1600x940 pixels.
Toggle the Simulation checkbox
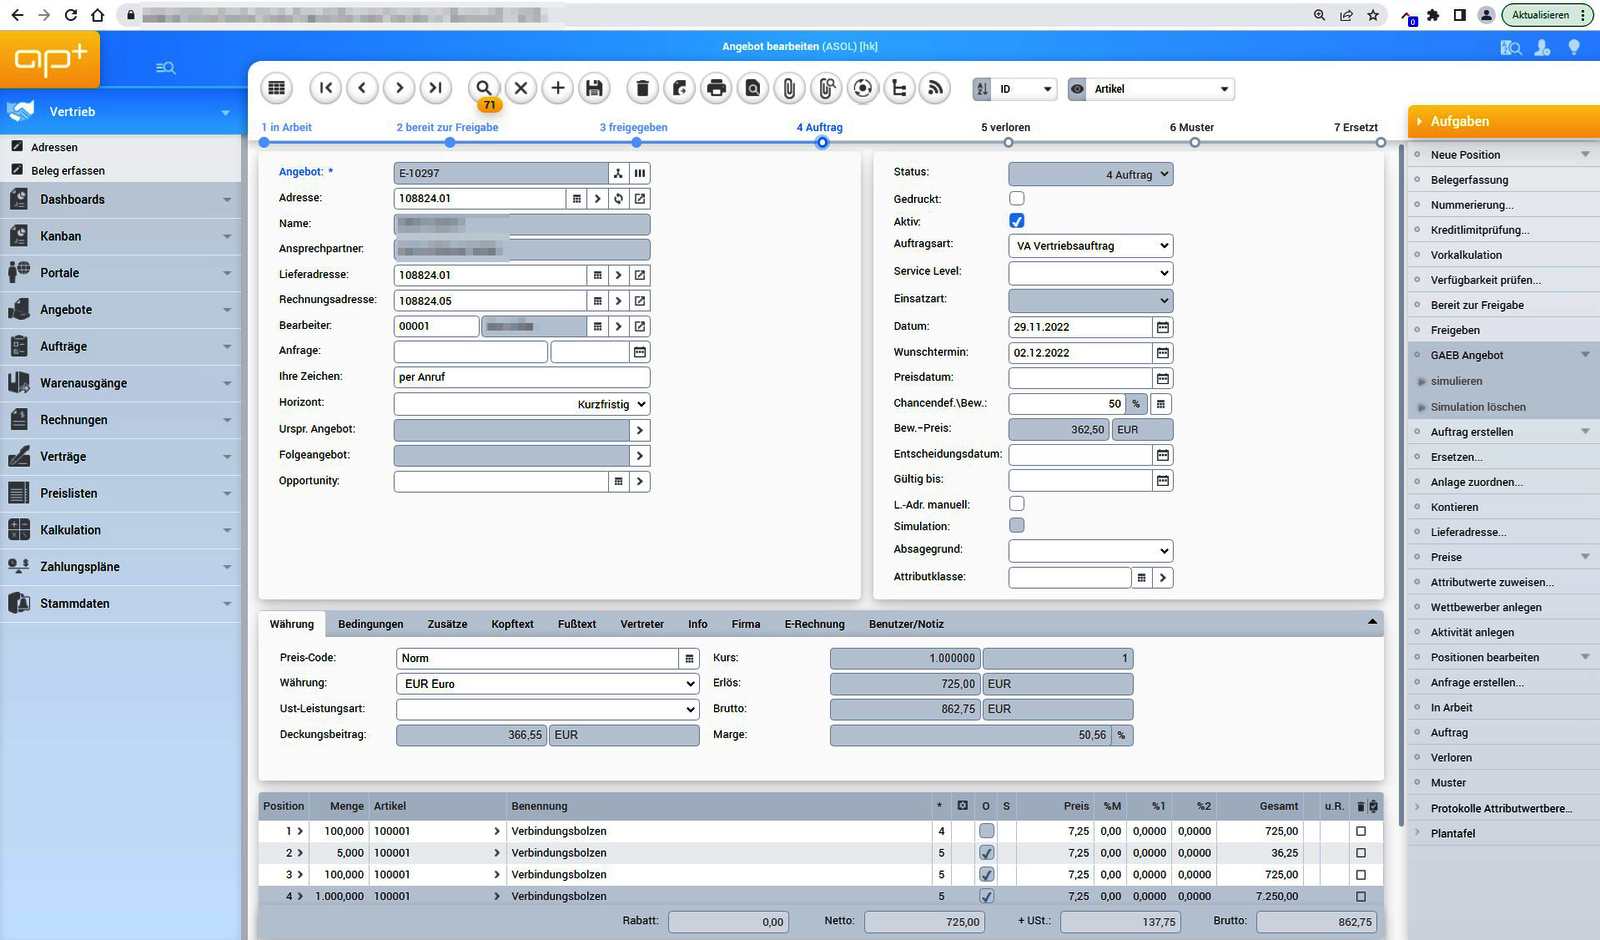click(x=1016, y=525)
